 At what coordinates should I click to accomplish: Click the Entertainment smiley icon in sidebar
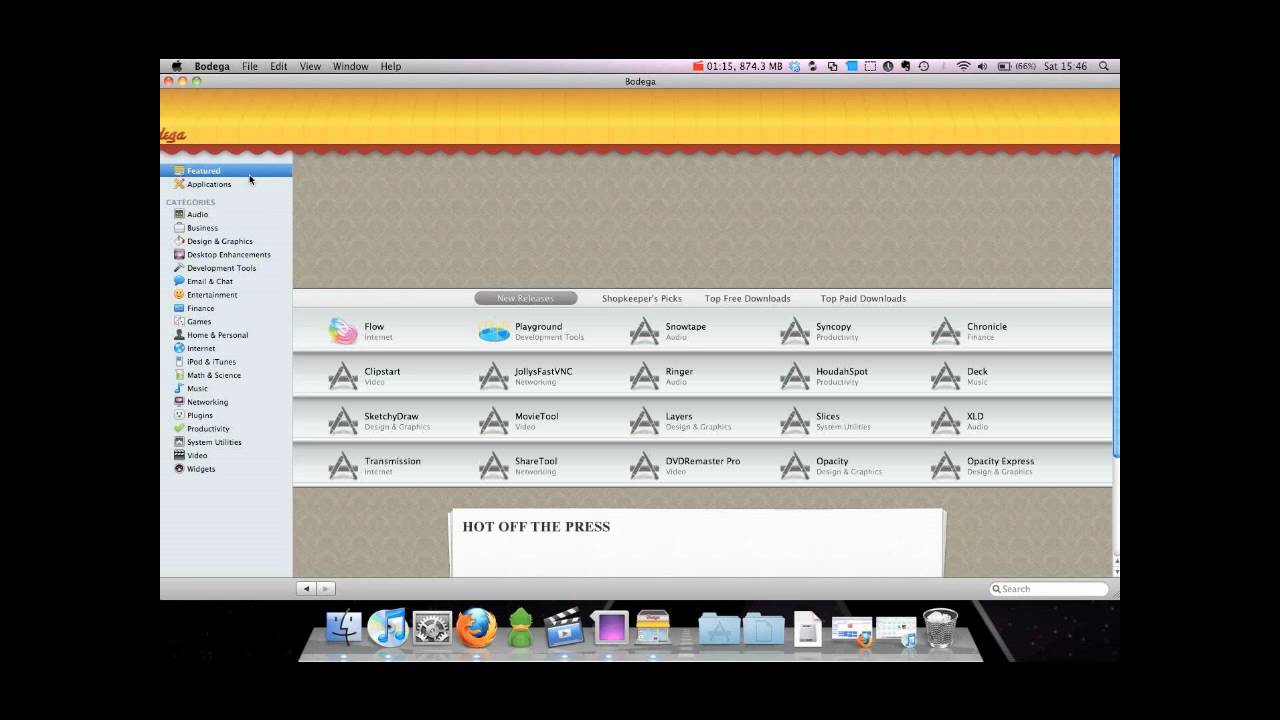(x=179, y=295)
